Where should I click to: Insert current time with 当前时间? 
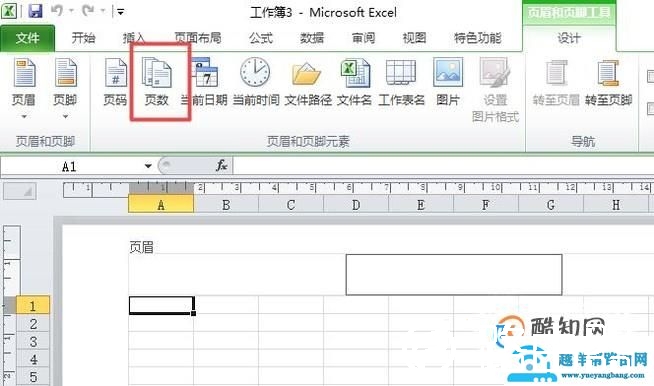[256, 82]
